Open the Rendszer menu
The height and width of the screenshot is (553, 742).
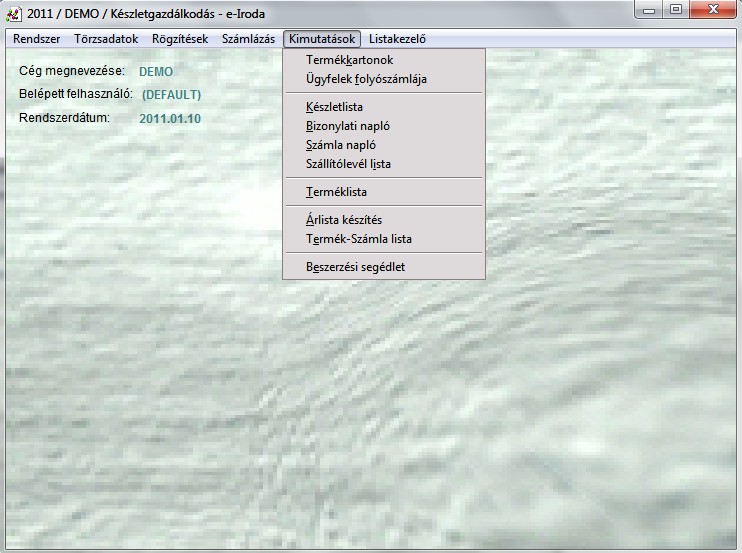[37, 39]
